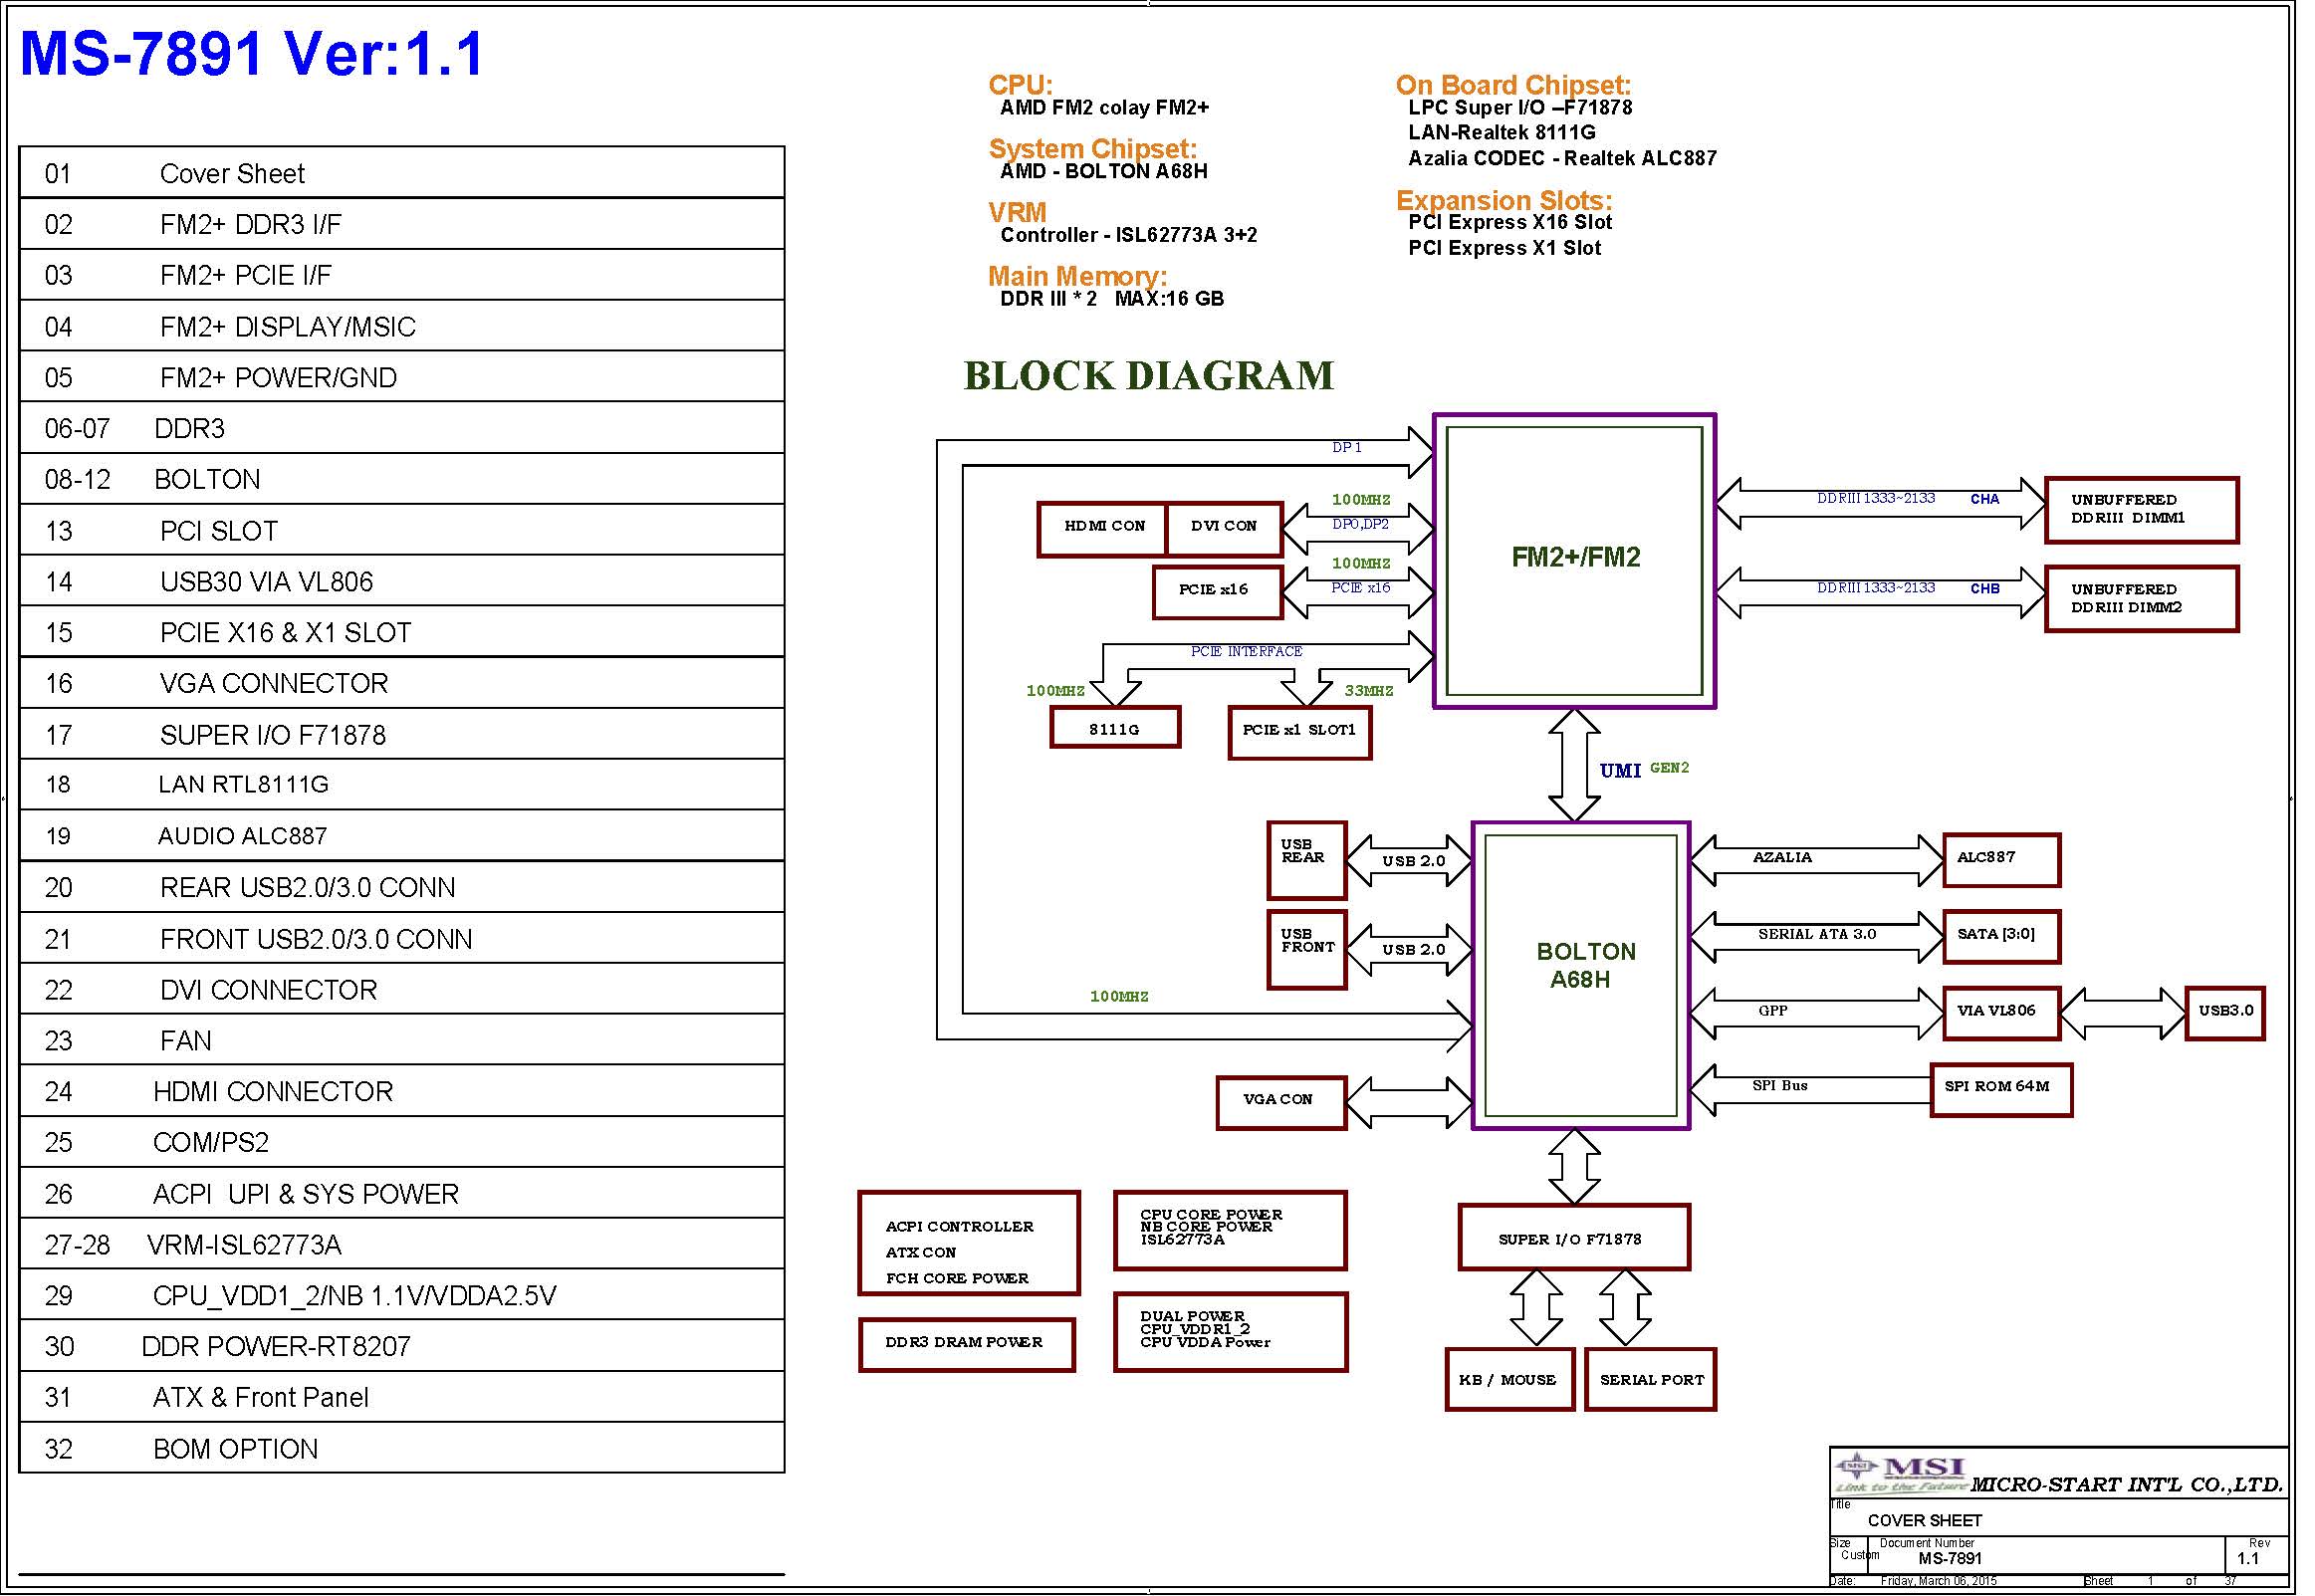Click the VIA VL806 diagram block
Screen dimensions: 2315x1596
pyautogui.click(x=2002, y=1013)
